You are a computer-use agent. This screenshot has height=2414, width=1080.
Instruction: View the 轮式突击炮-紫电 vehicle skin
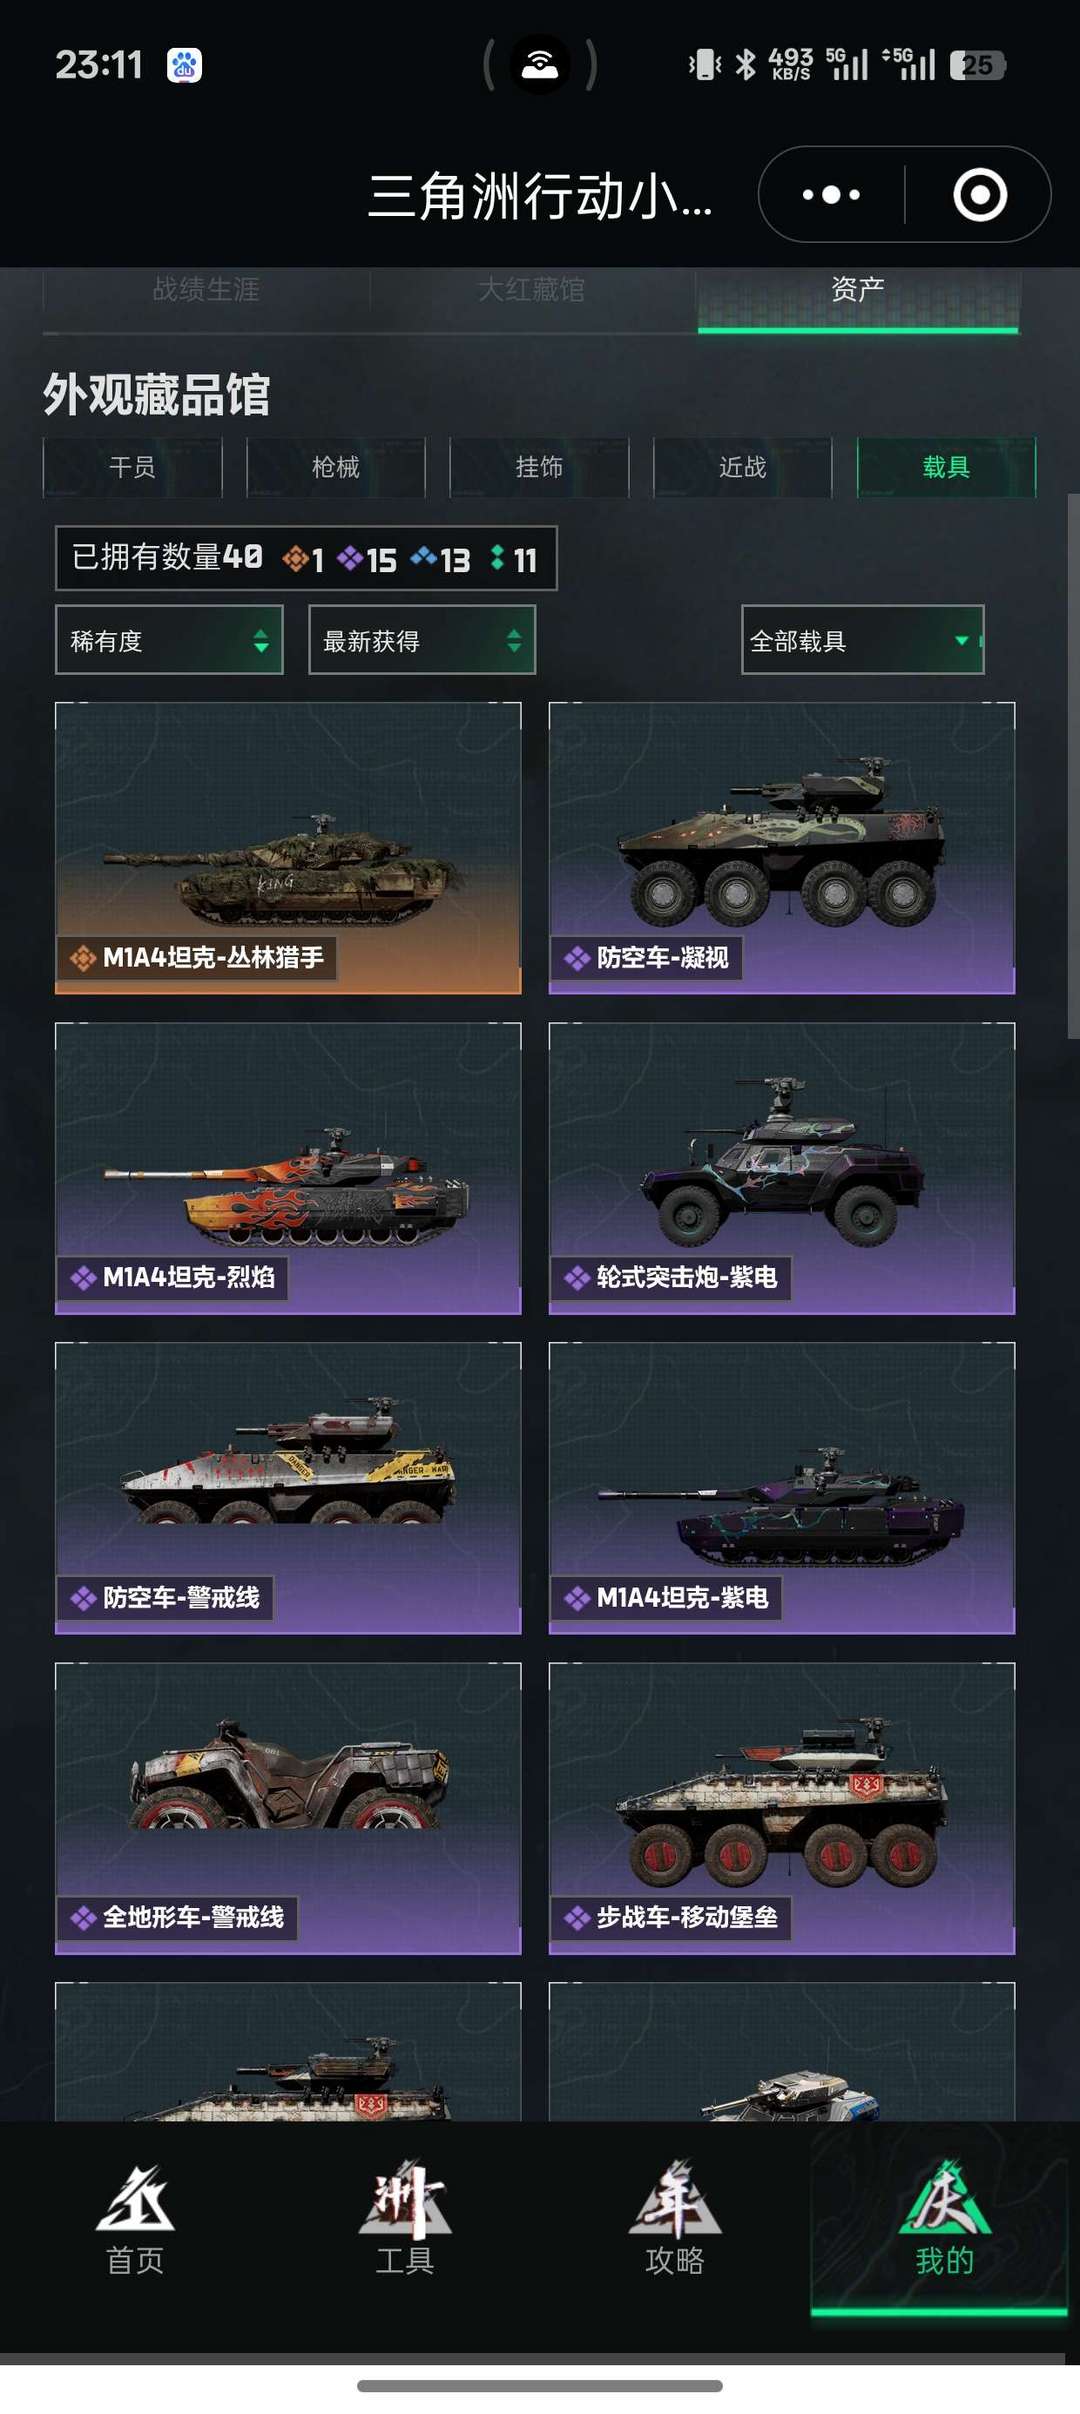pos(782,1168)
